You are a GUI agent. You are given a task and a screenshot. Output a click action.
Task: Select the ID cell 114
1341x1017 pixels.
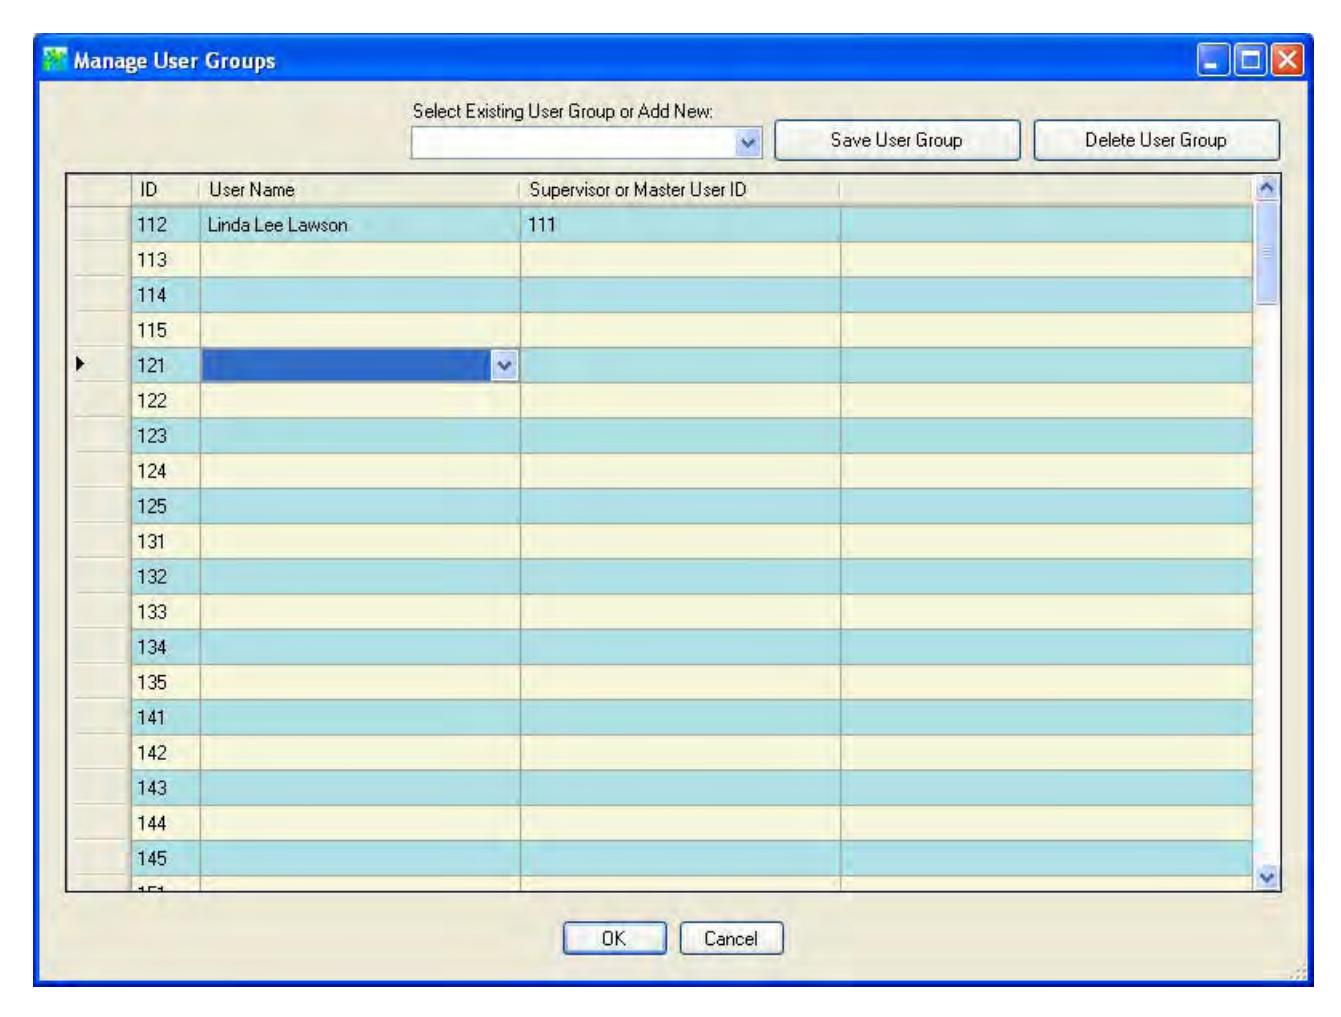166,295
